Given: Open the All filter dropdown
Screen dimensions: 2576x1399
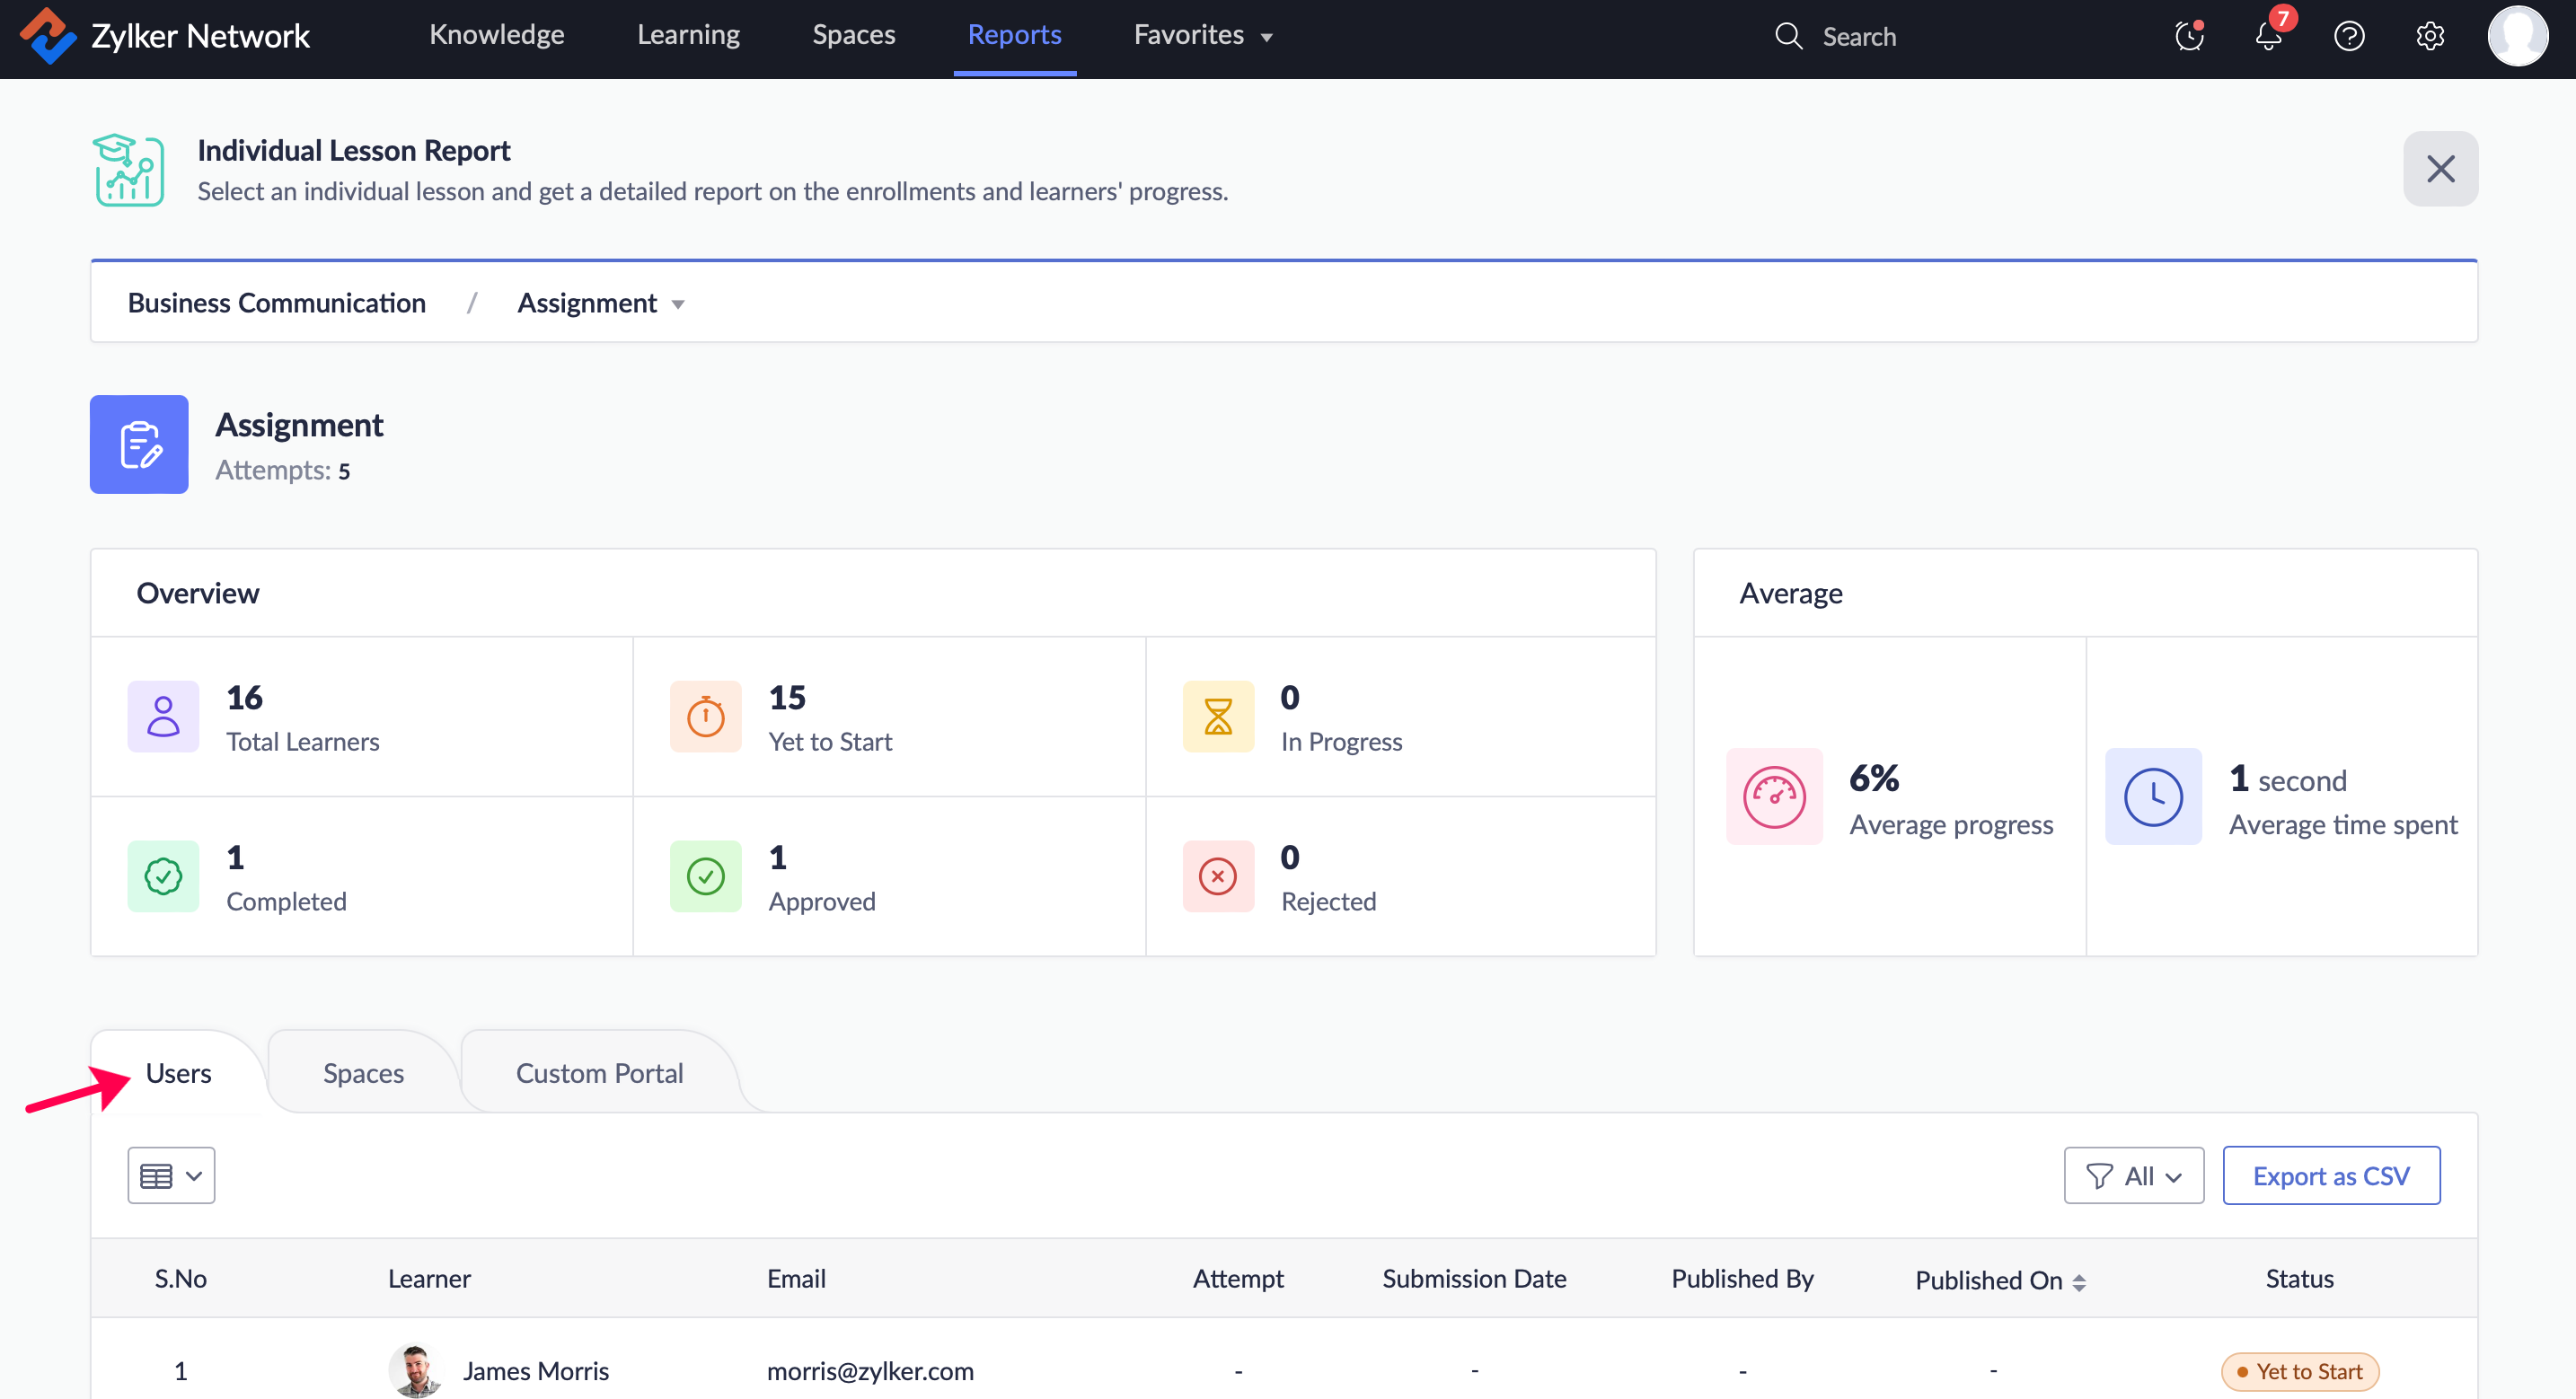Looking at the screenshot, I should (2133, 1175).
